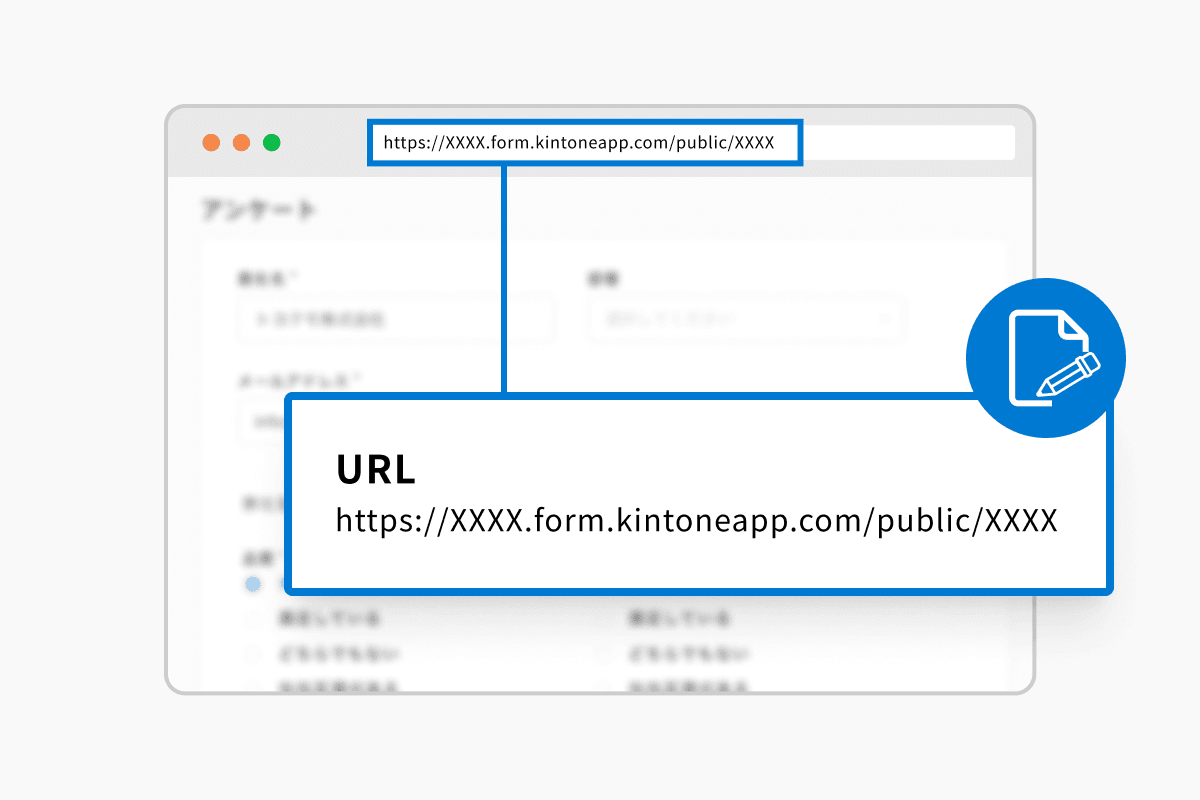1200x800 pixels.
Task: Select the URL in the browser address bar
Action: pyautogui.click(x=579, y=143)
